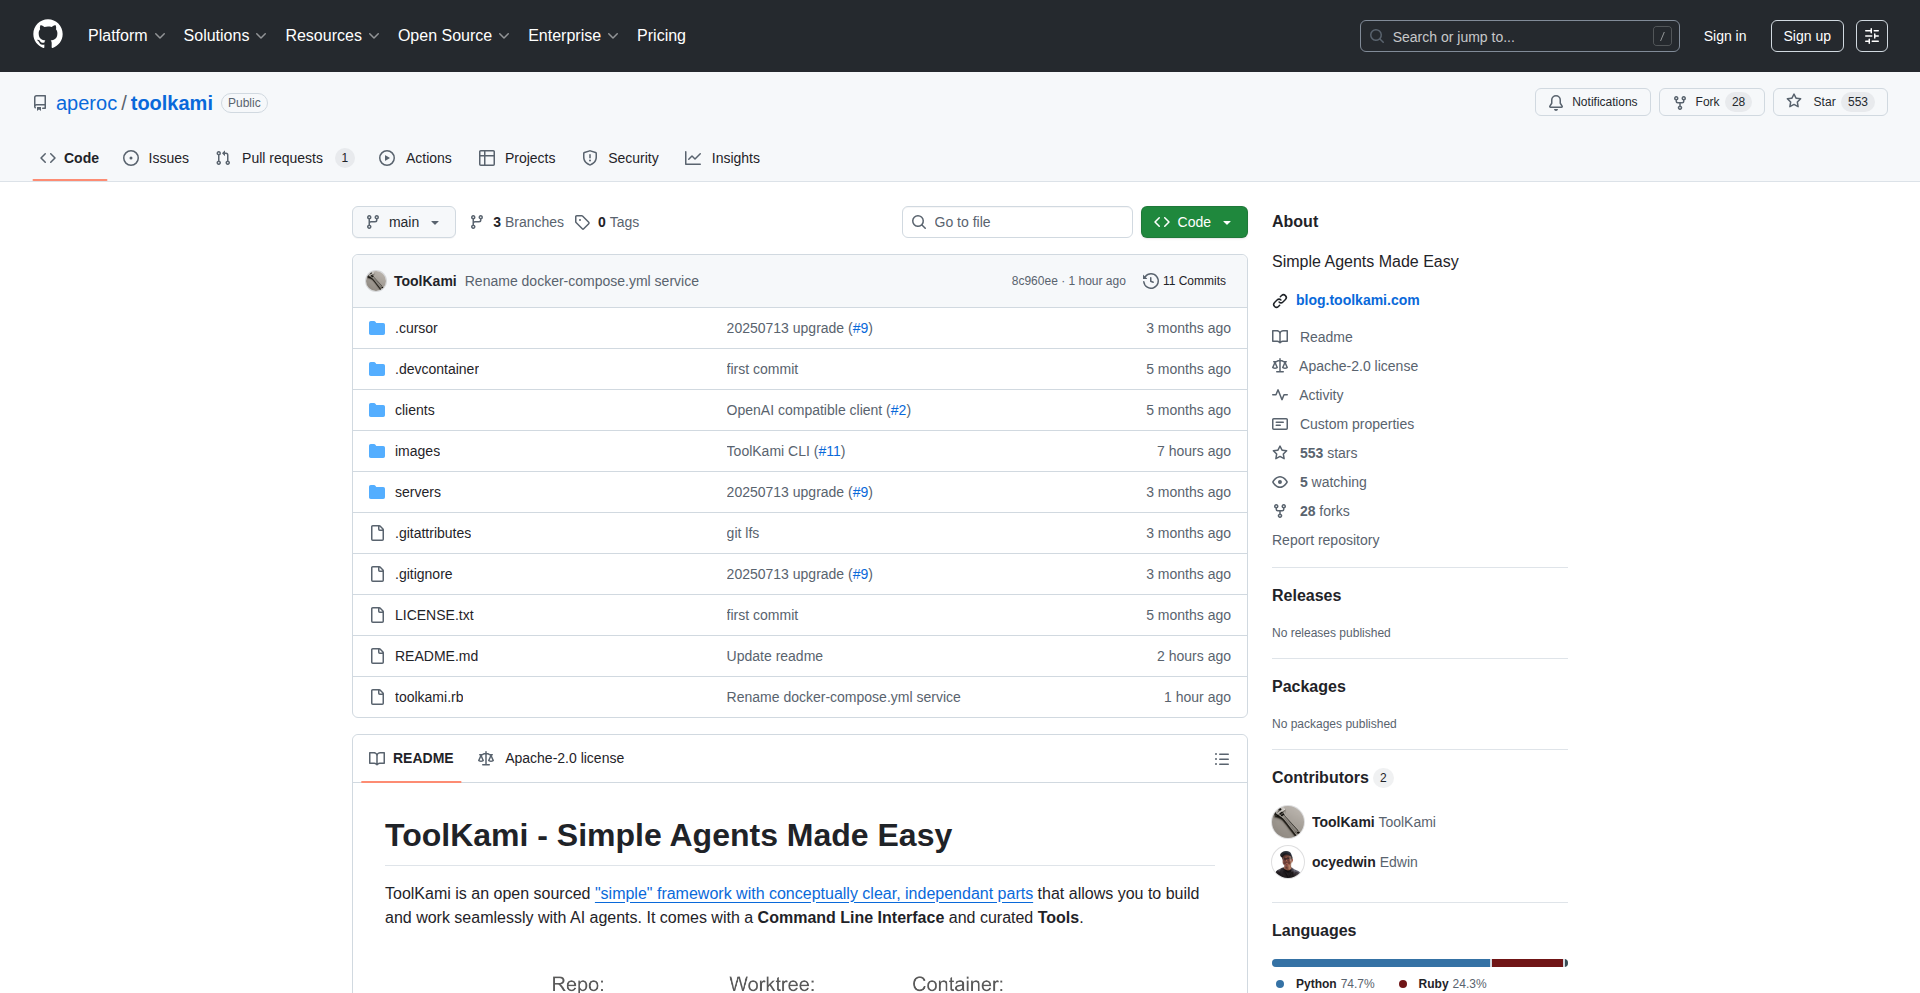
Task: Click the 28 forks icon
Action: tap(1280, 511)
